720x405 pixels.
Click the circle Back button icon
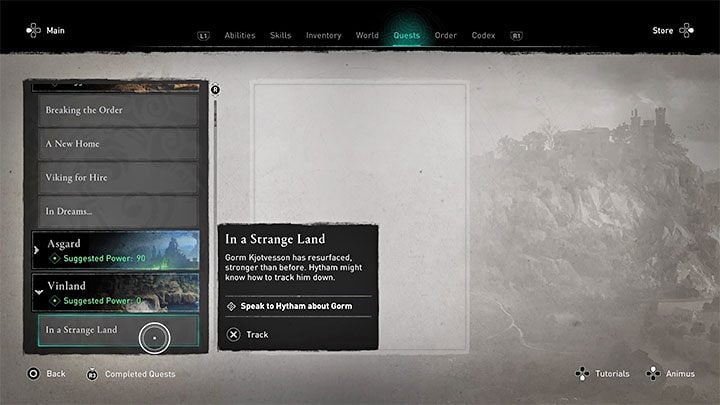tap(34, 374)
